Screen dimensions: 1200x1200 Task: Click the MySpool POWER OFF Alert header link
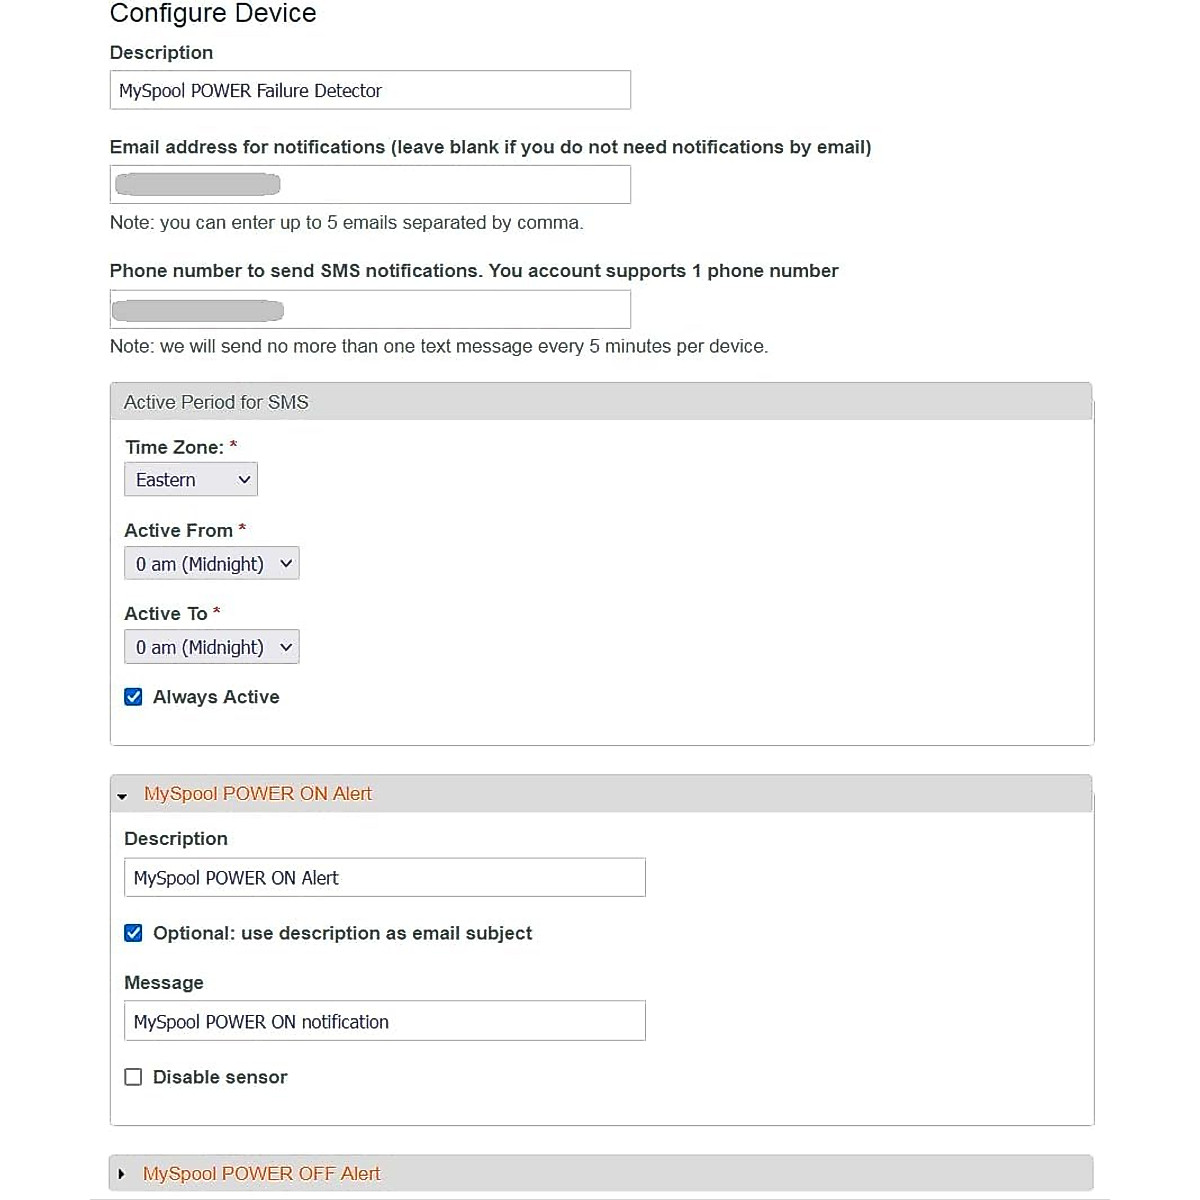pos(262,1174)
